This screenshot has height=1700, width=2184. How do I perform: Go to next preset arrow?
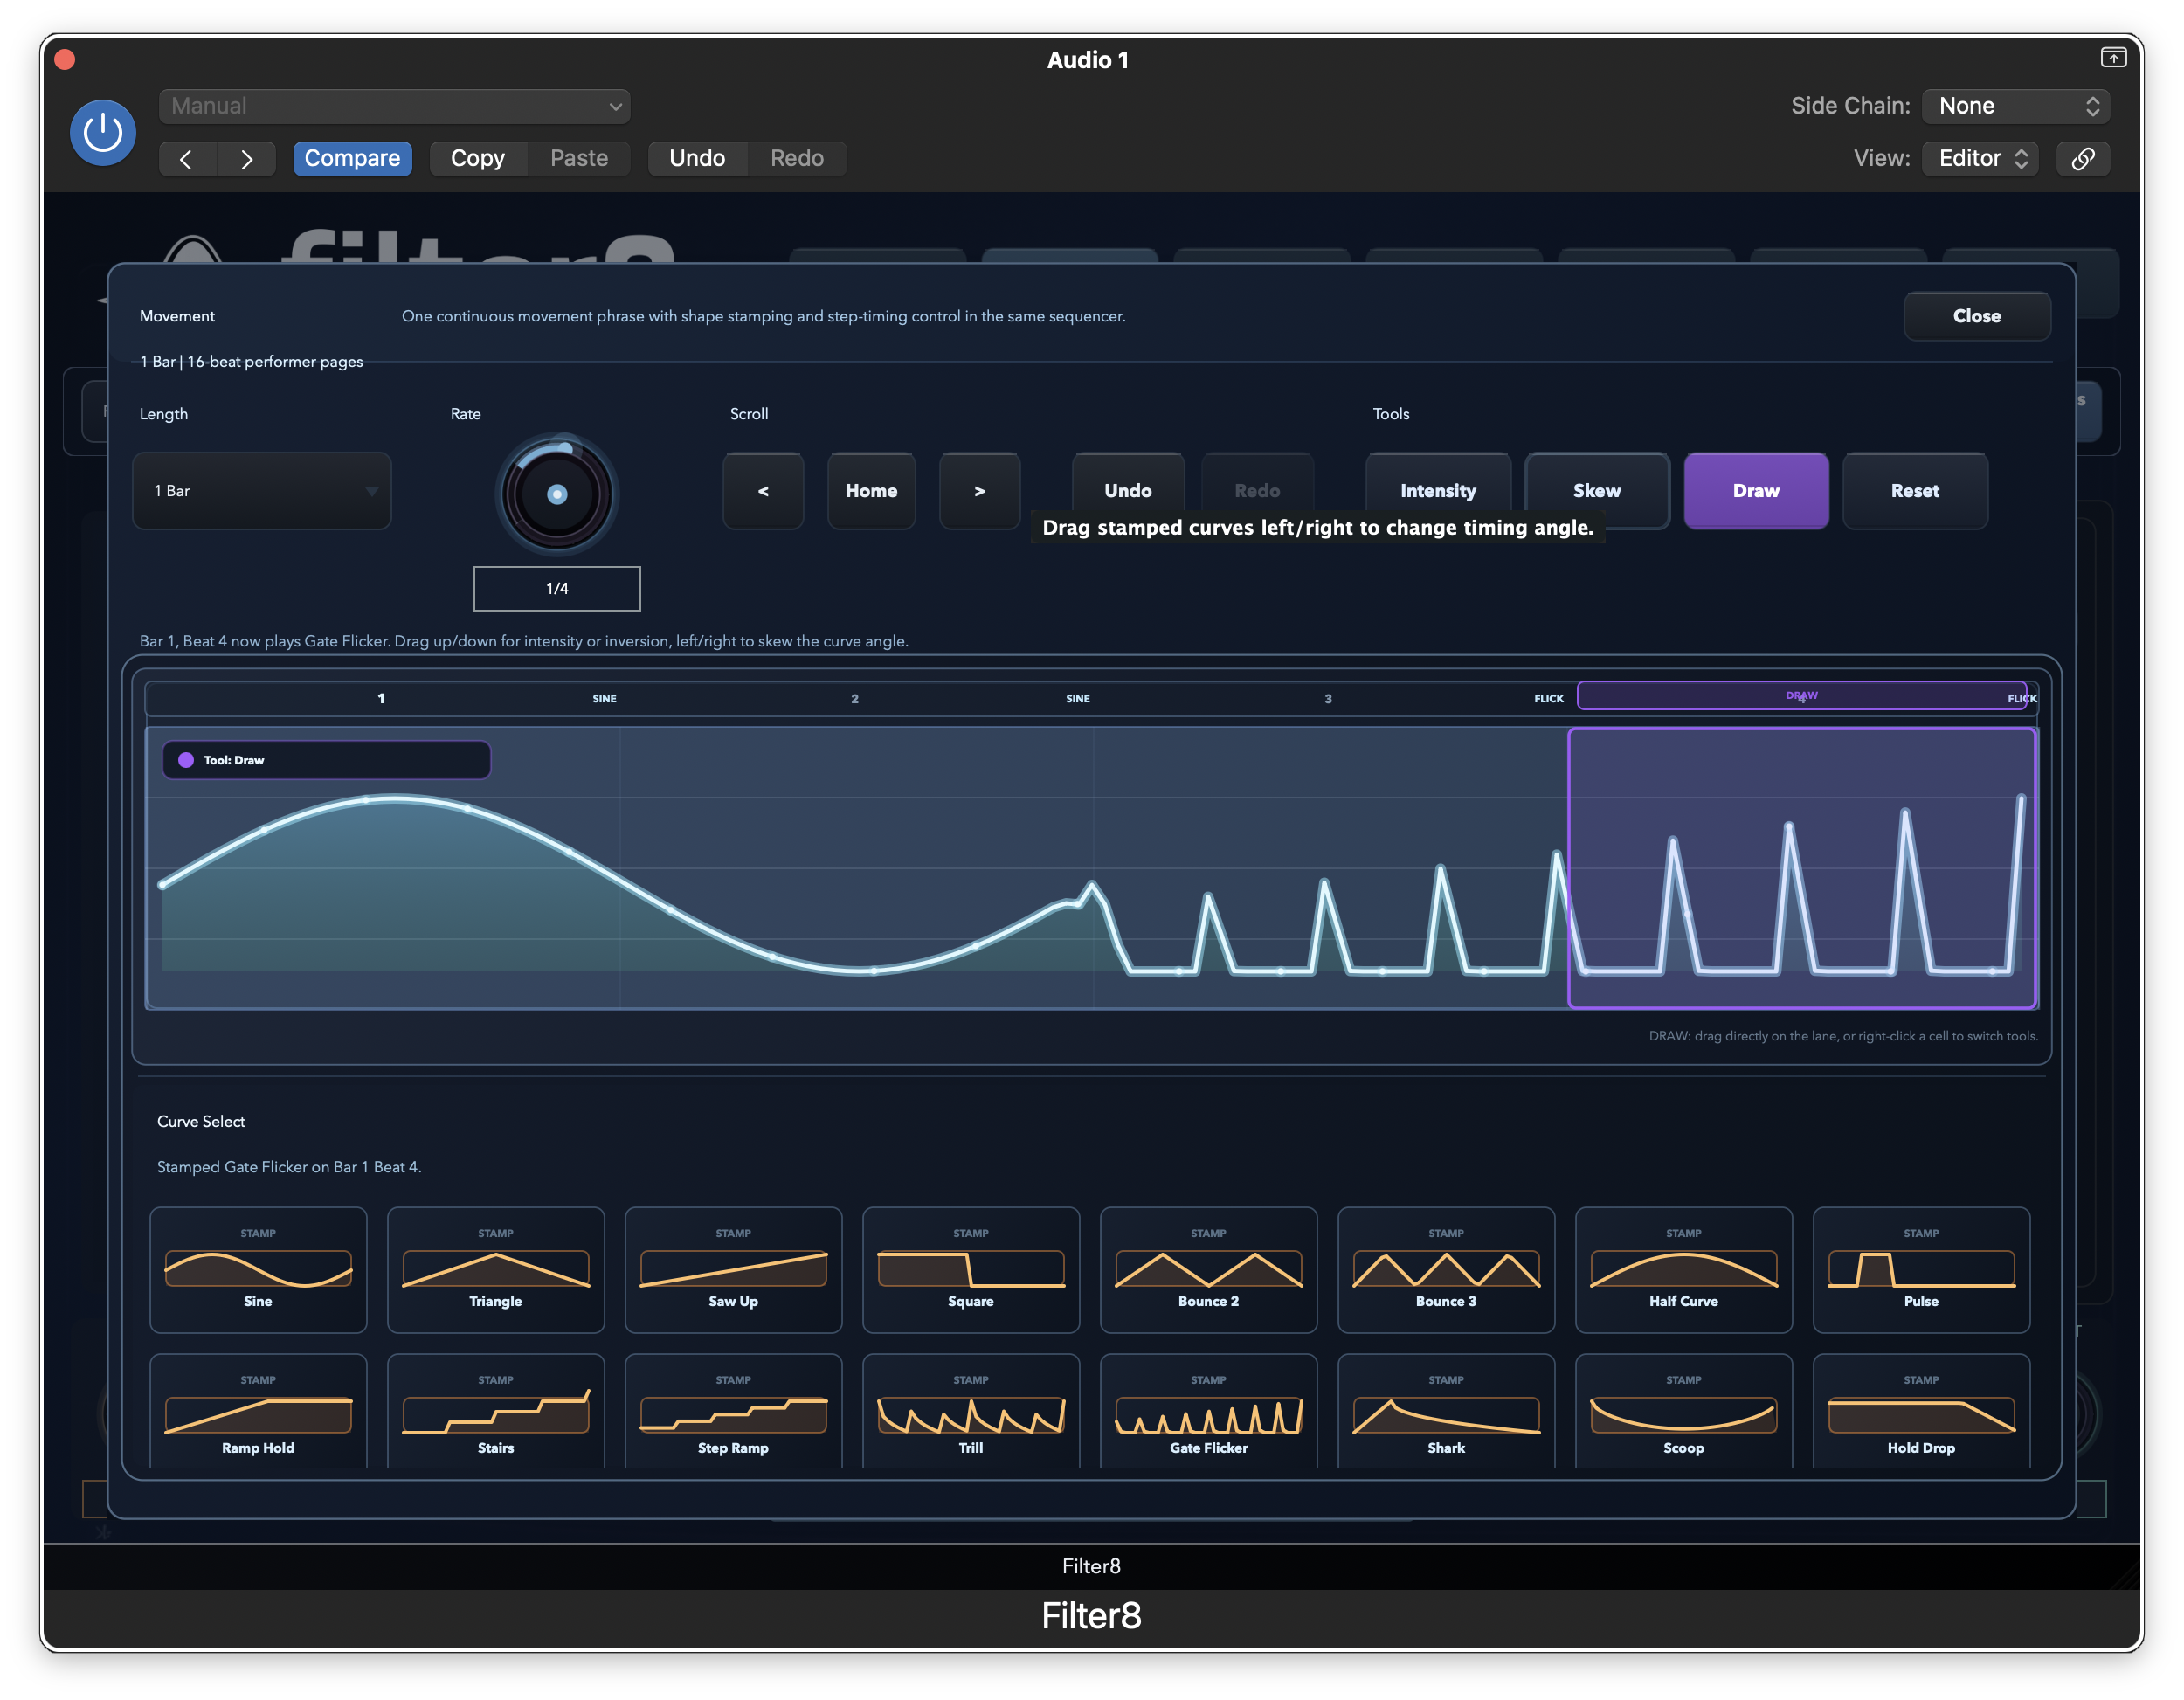[246, 159]
